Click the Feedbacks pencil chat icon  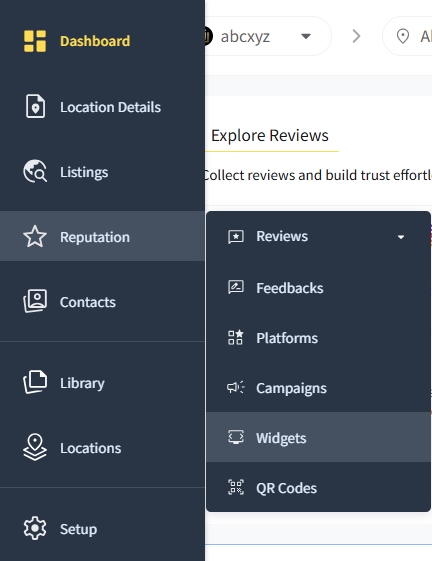236,287
